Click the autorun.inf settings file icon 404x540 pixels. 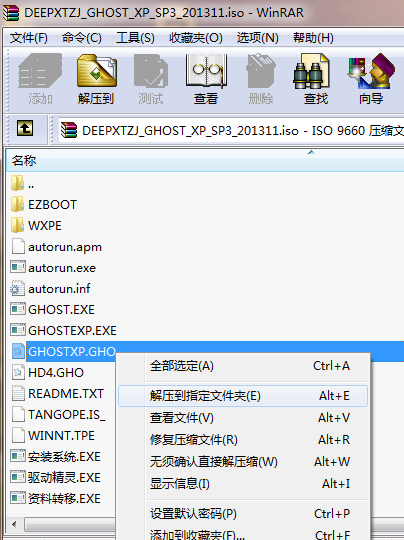[x=17, y=288]
